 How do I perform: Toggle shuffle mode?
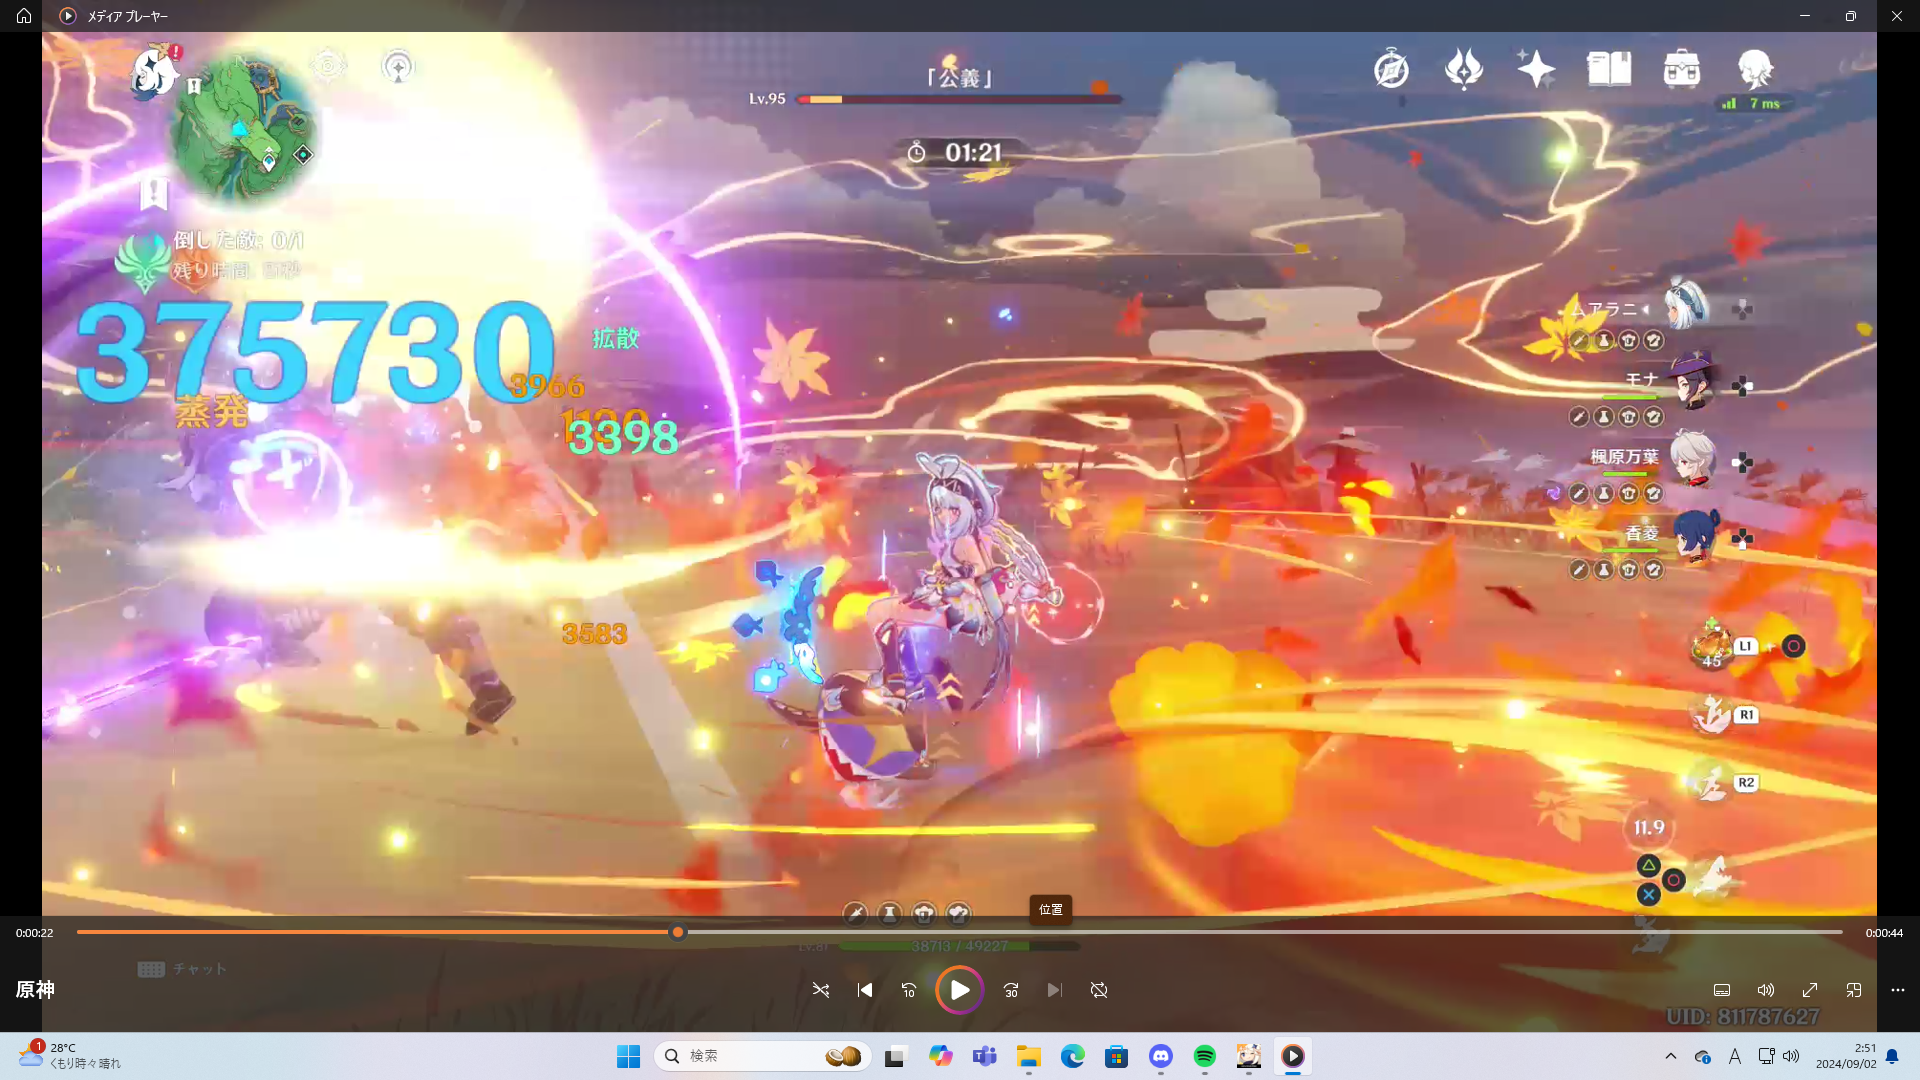[x=821, y=990]
